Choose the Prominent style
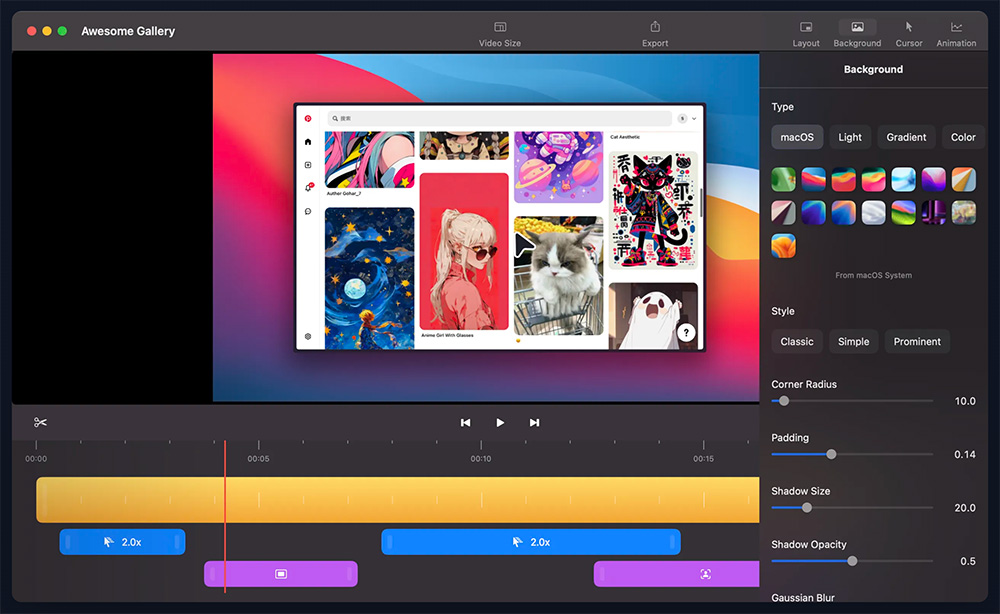 point(917,342)
